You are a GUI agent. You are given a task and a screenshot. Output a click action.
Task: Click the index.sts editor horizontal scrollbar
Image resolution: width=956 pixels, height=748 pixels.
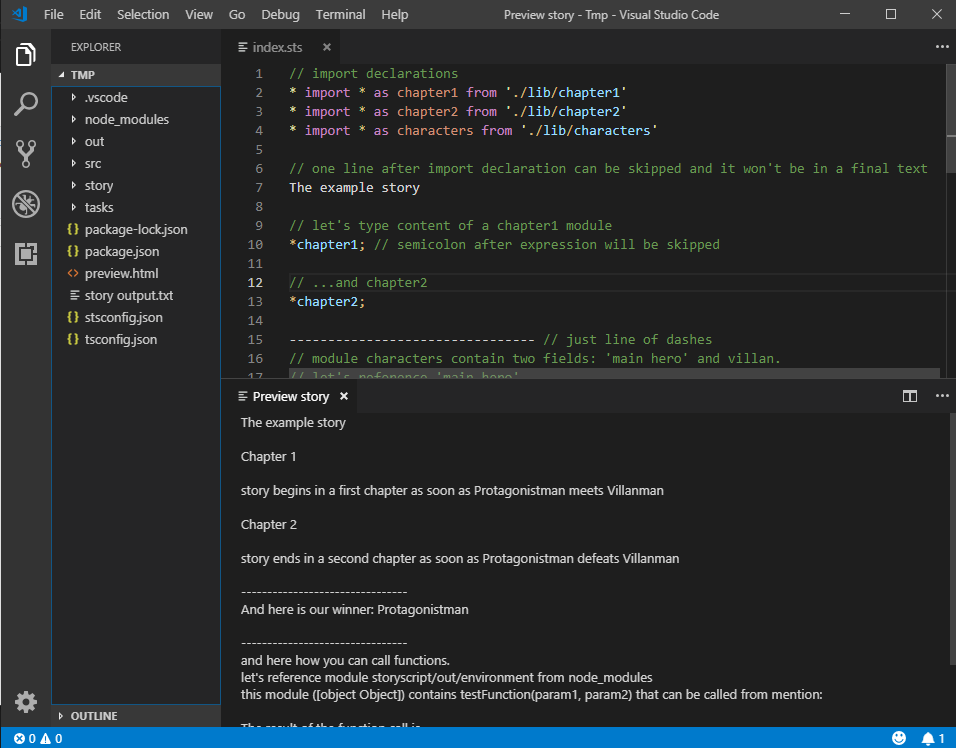(614, 372)
